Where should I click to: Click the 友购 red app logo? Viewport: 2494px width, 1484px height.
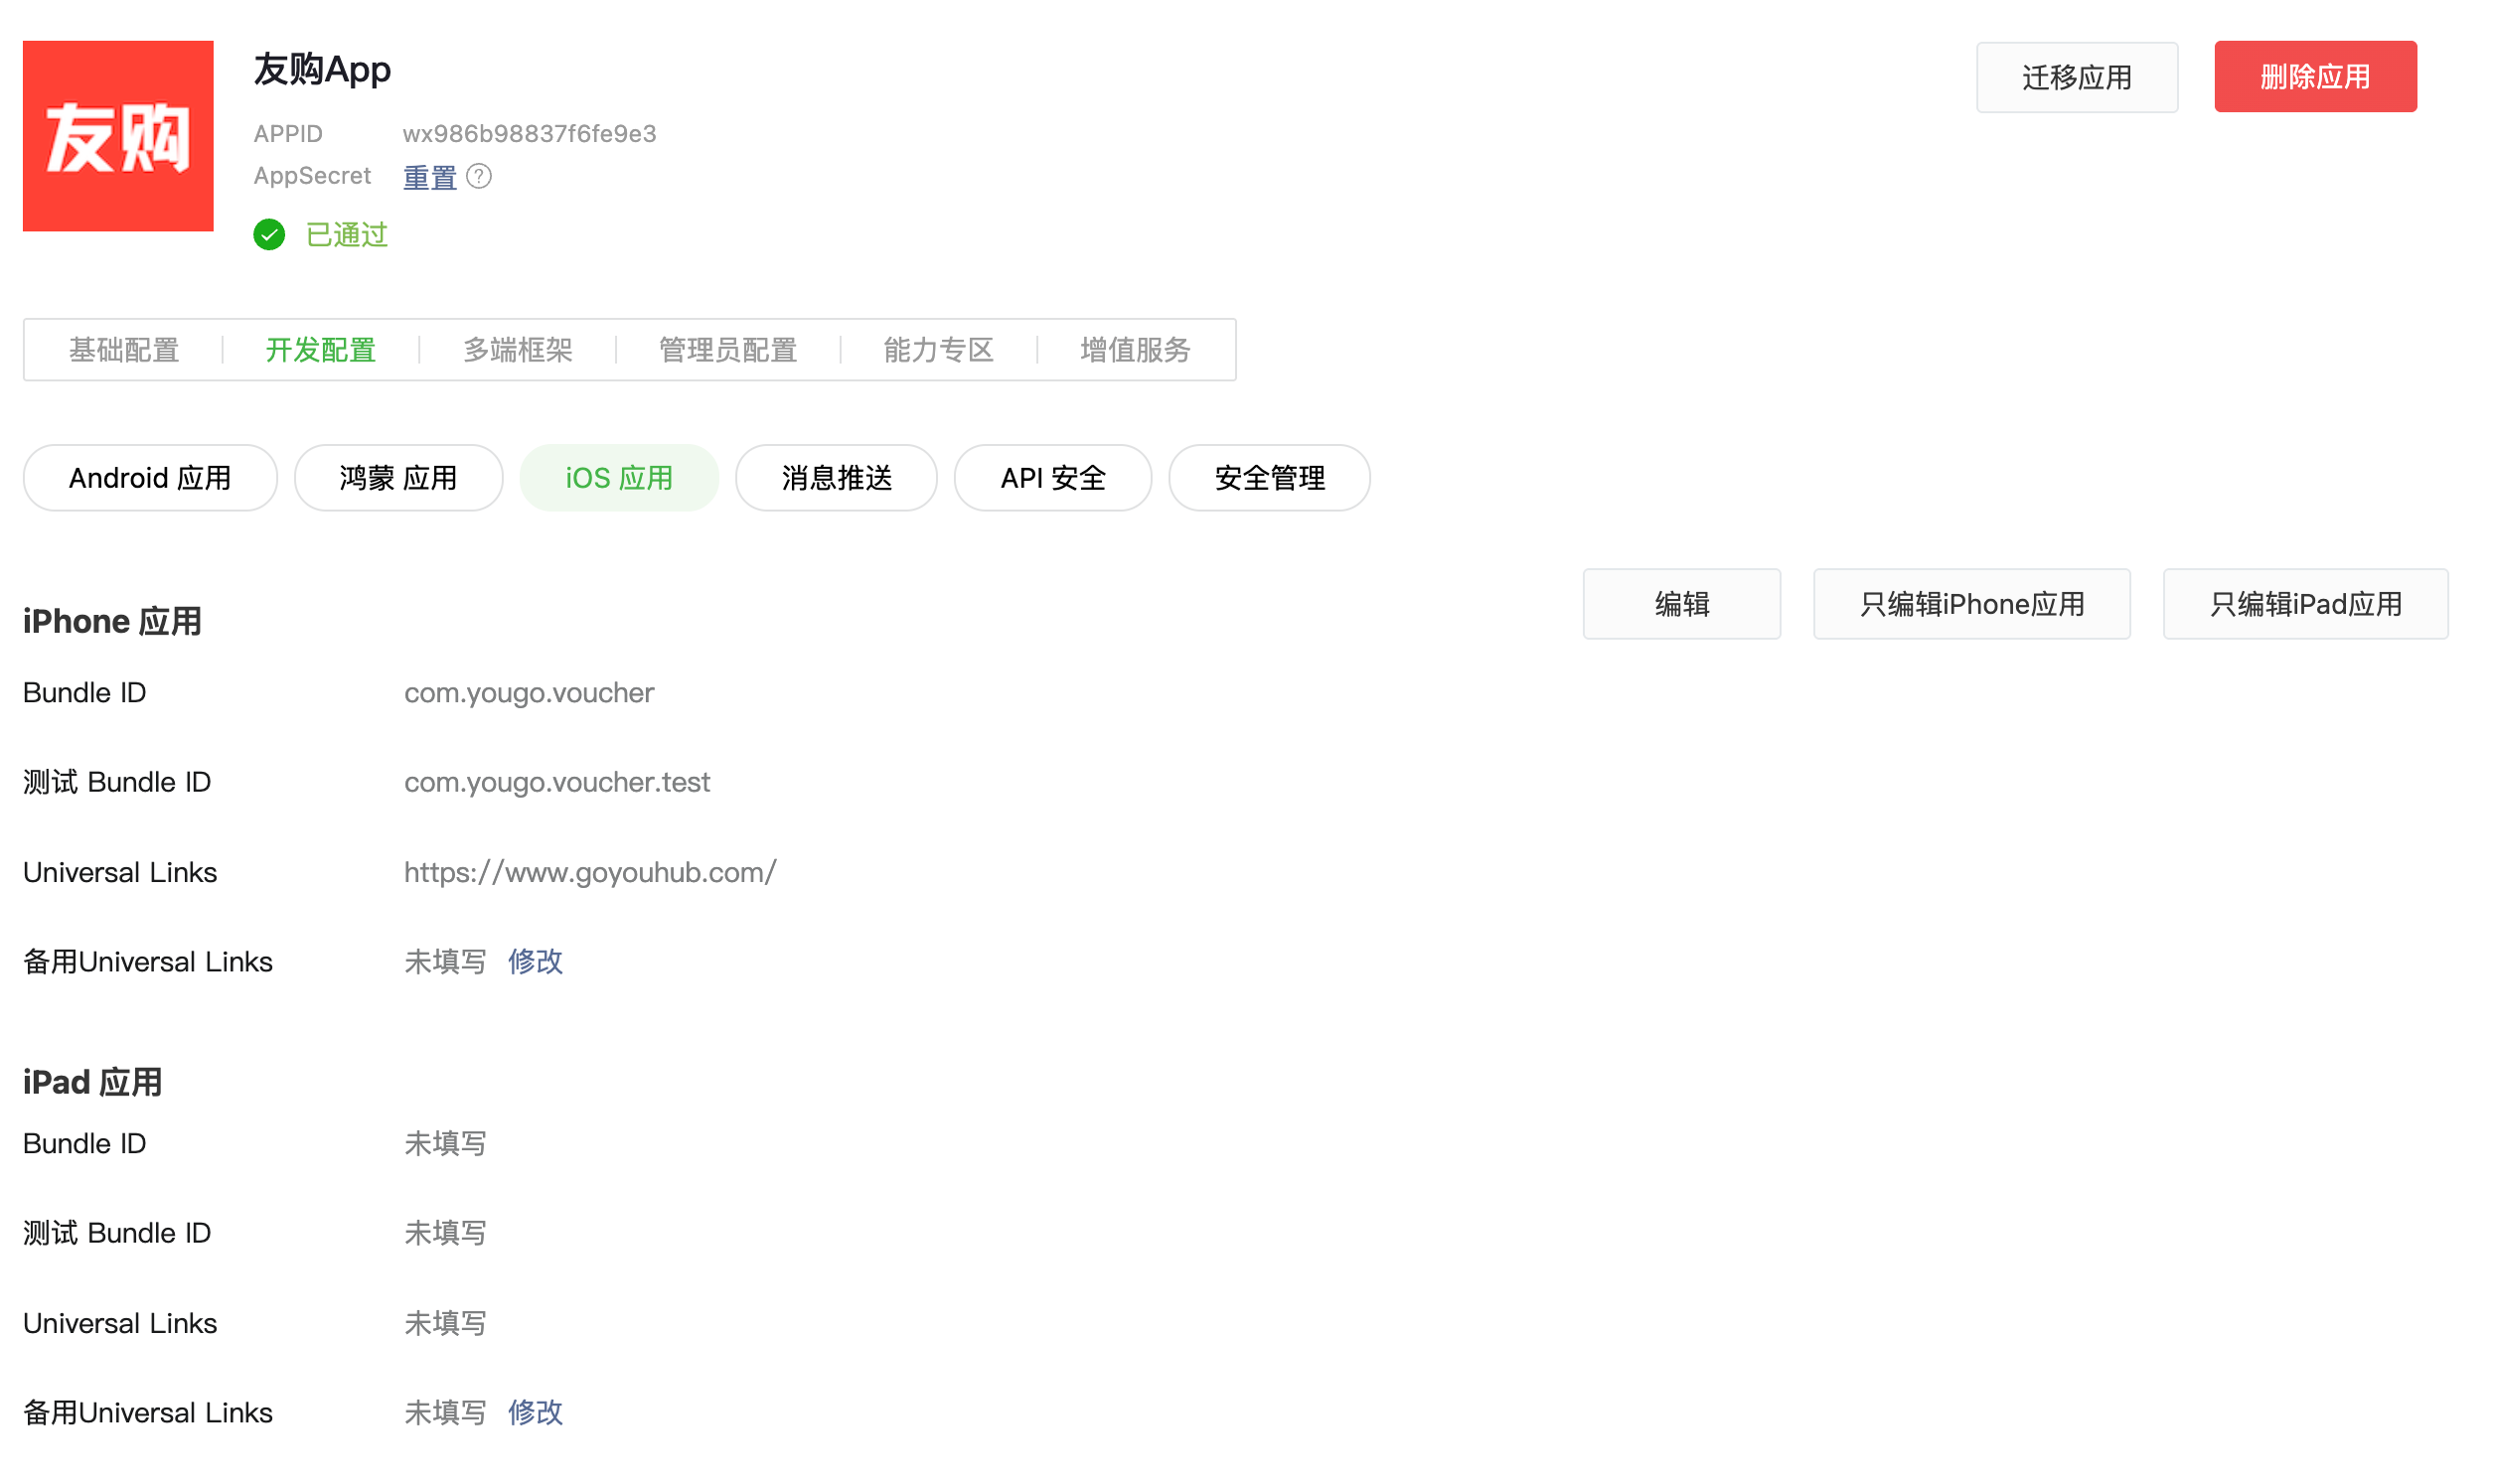[118, 136]
